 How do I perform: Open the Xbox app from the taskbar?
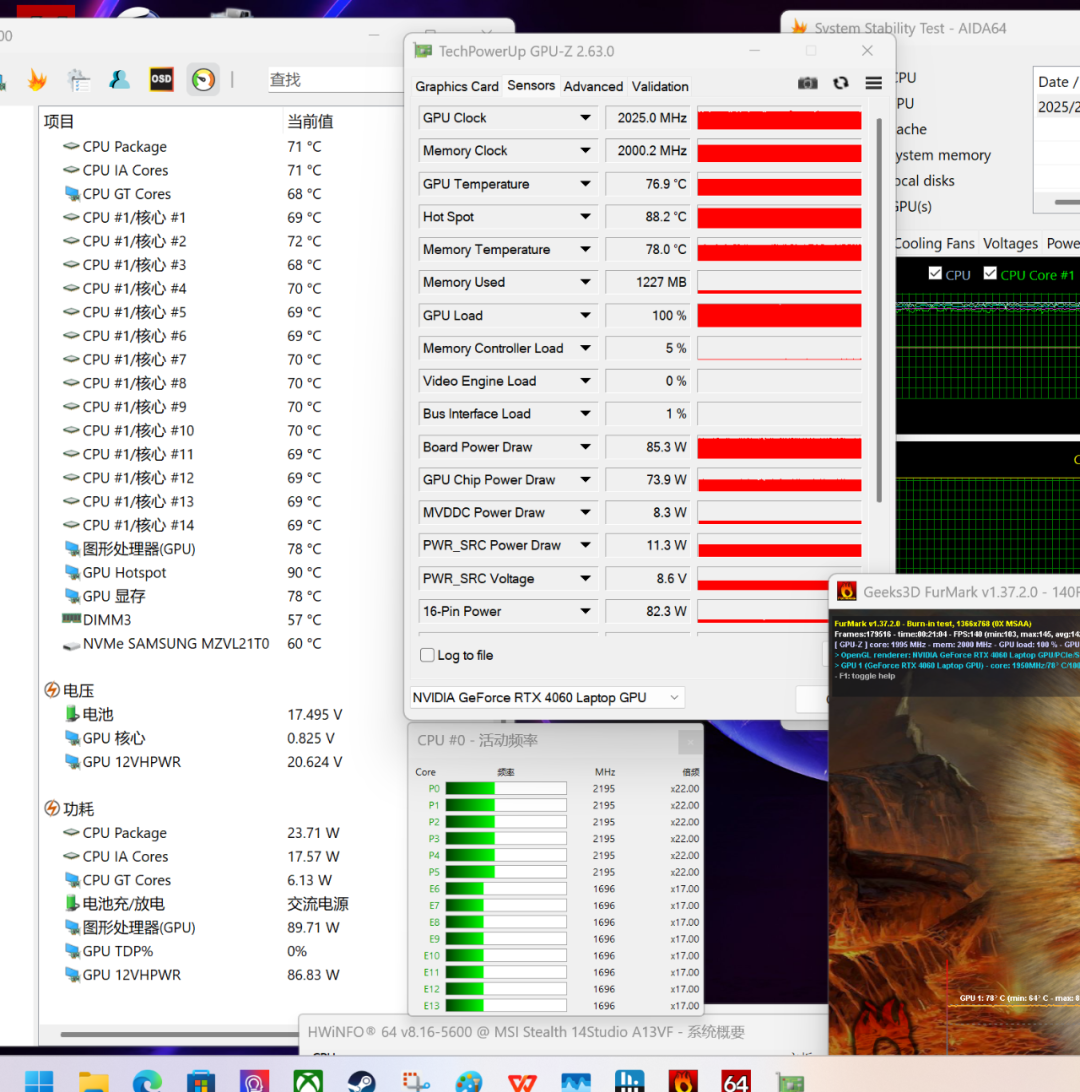point(308,1082)
